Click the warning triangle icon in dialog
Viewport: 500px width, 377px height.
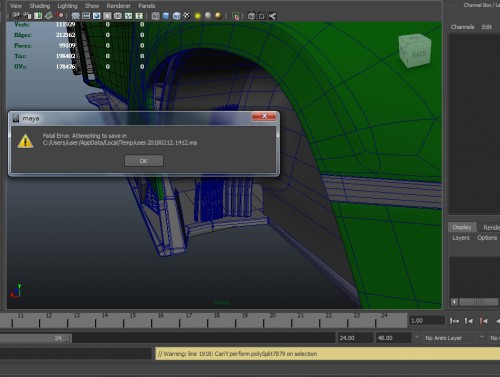click(25, 141)
